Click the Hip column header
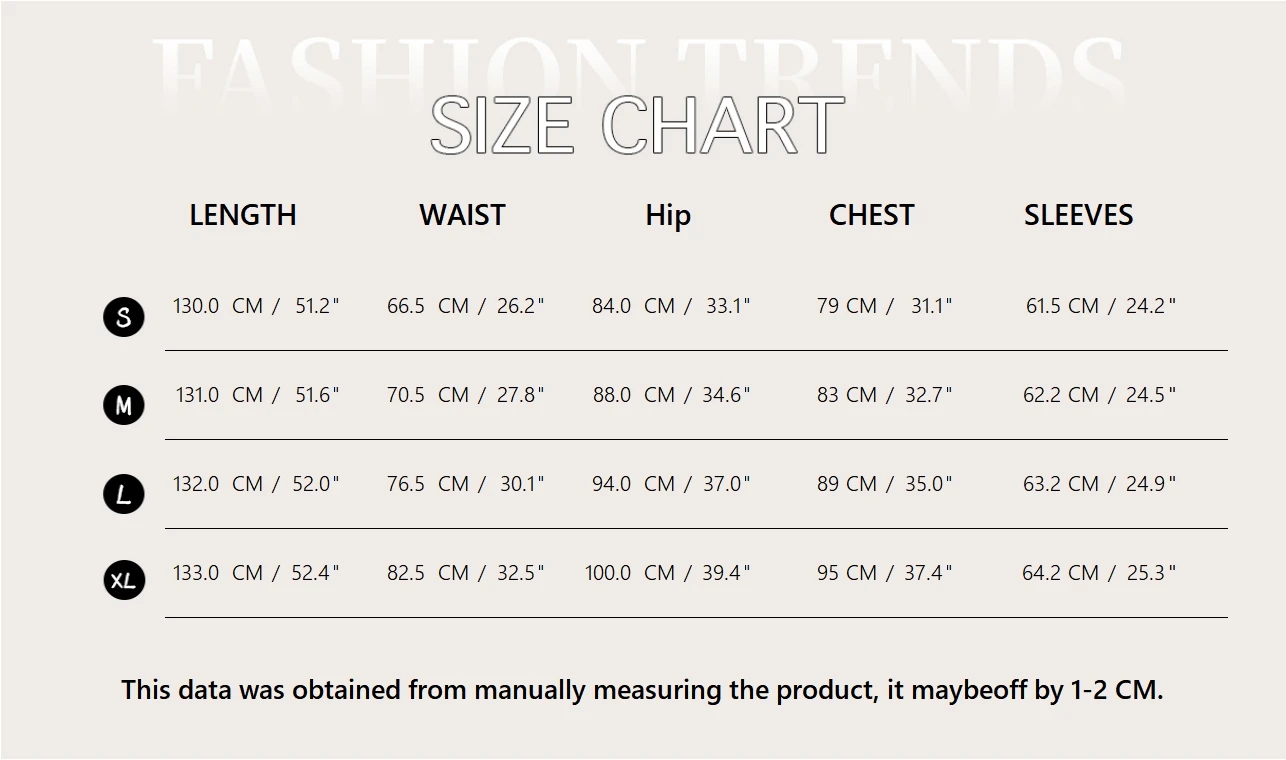Screen dimensions: 1286x760 pos(668,215)
